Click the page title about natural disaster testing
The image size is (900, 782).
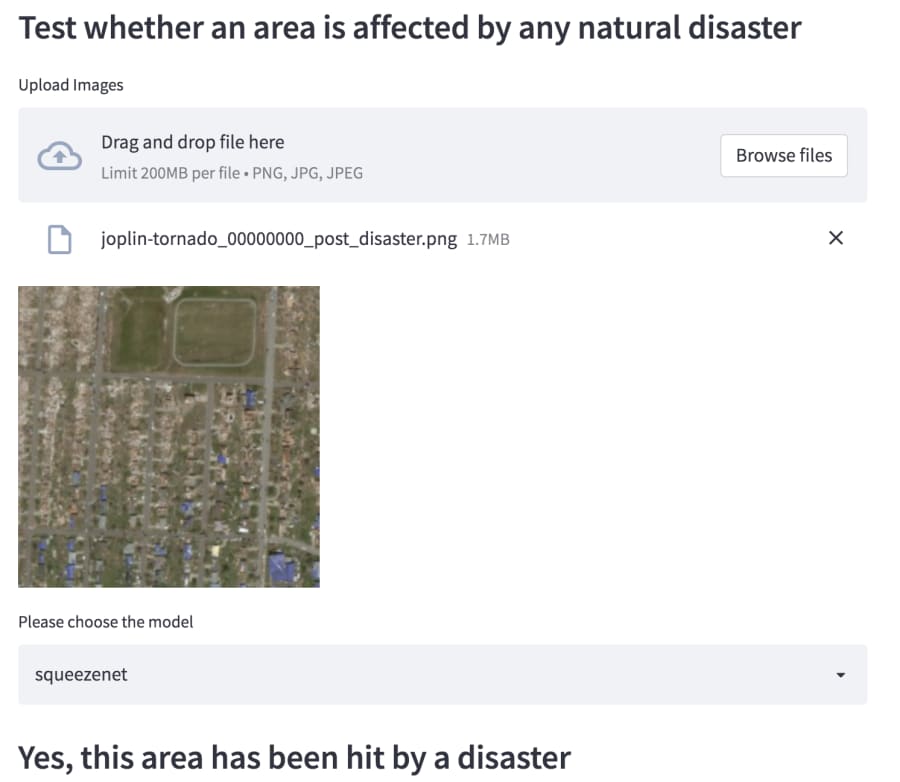pos(409,28)
